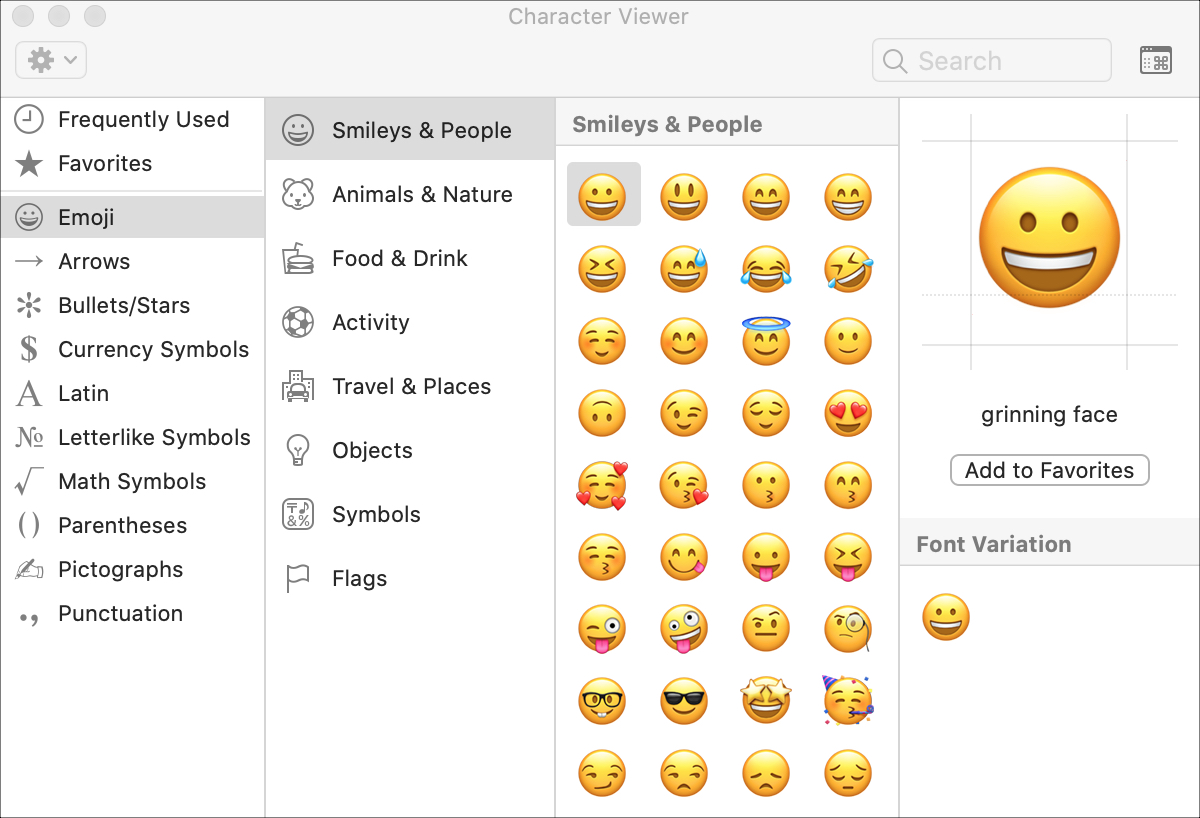The width and height of the screenshot is (1200, 818).
Task: Open the gear action menu dropdown
Action: pyautogui.click(x=51, y=60)
